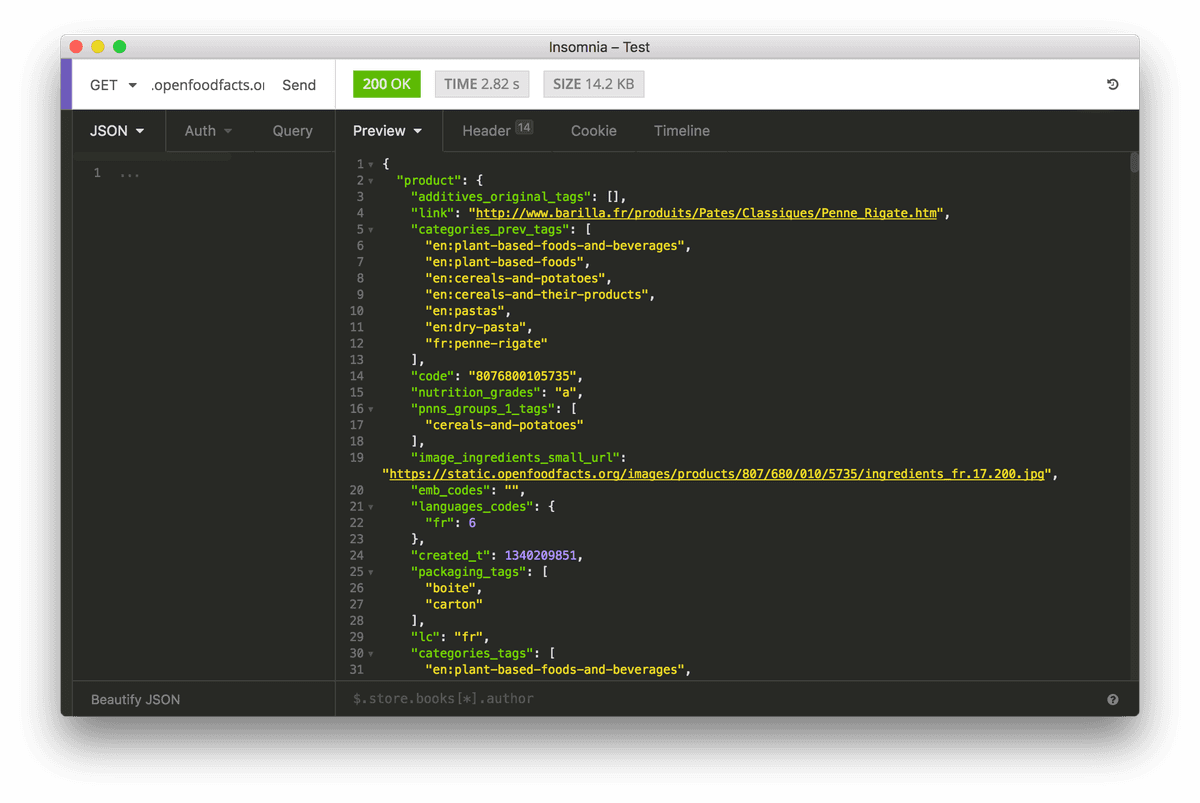The width and height of the screenshot is (1200, 803).
Task: Click the "link" key on line 4
Action: (432, 213)
